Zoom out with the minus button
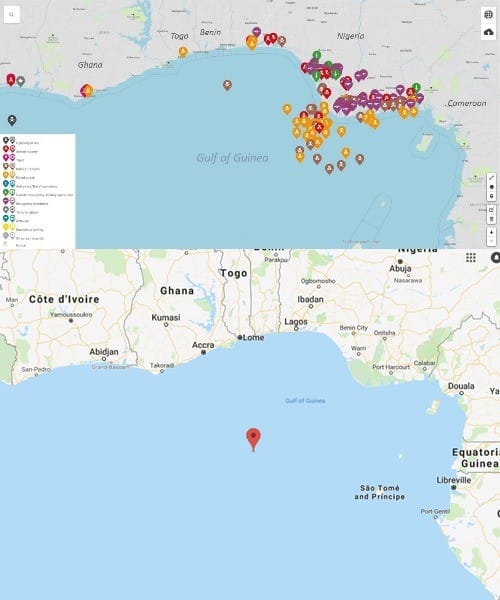This screenshot has height=600, width=500. click(x=492, y=241)
